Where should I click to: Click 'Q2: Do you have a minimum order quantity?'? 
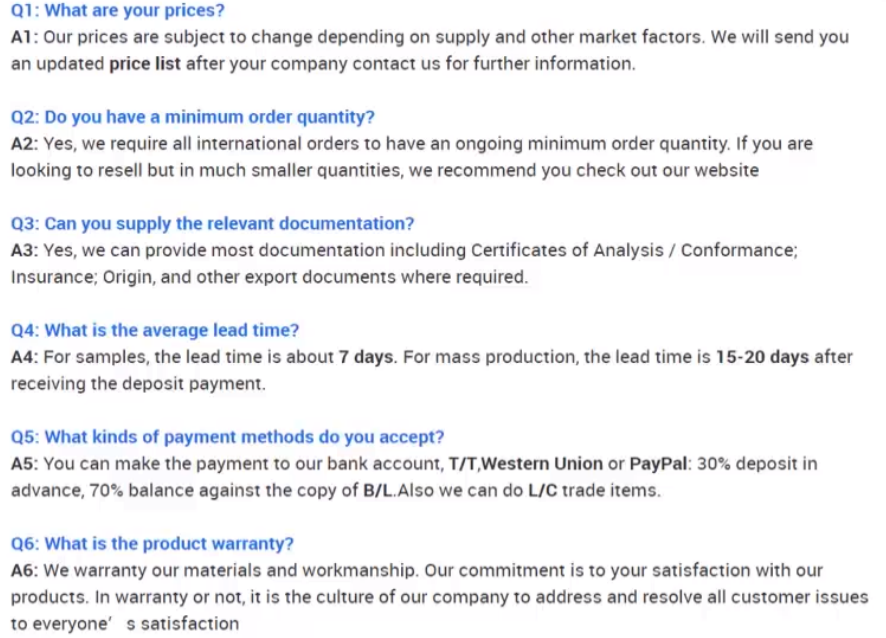click(x=193, y=117)
